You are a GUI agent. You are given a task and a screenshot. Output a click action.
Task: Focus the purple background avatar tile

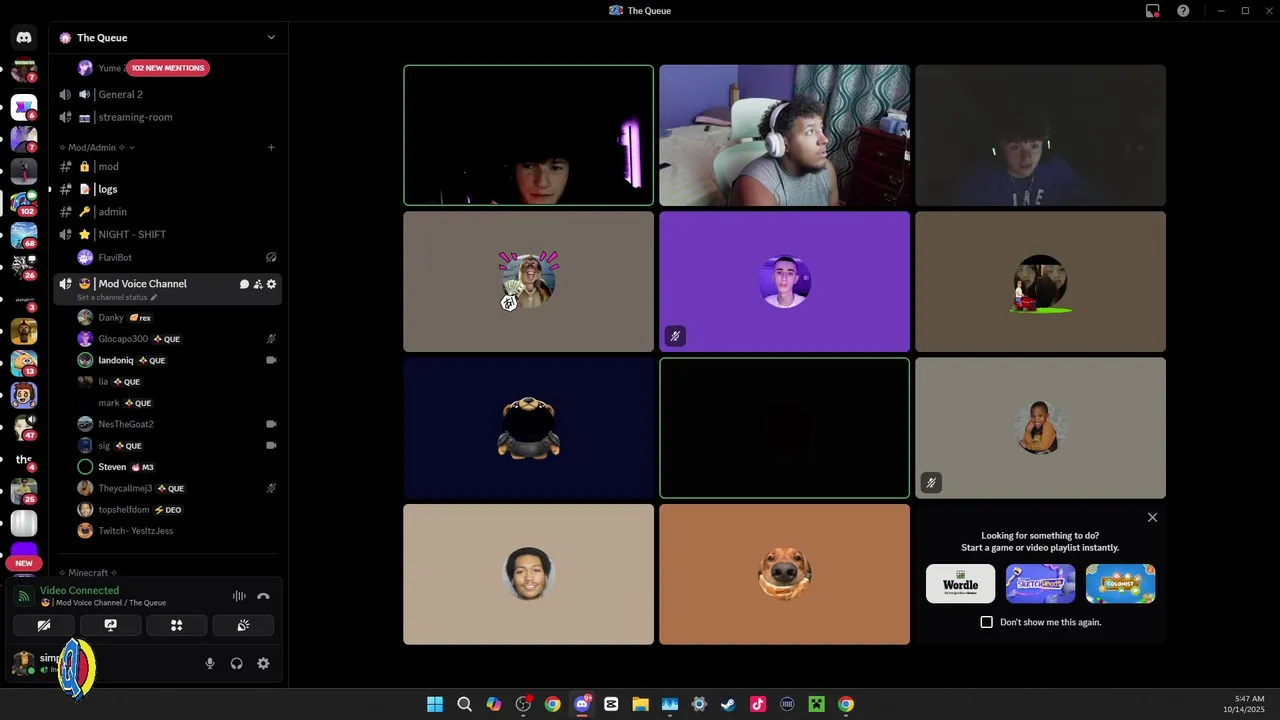pos(784,281)
